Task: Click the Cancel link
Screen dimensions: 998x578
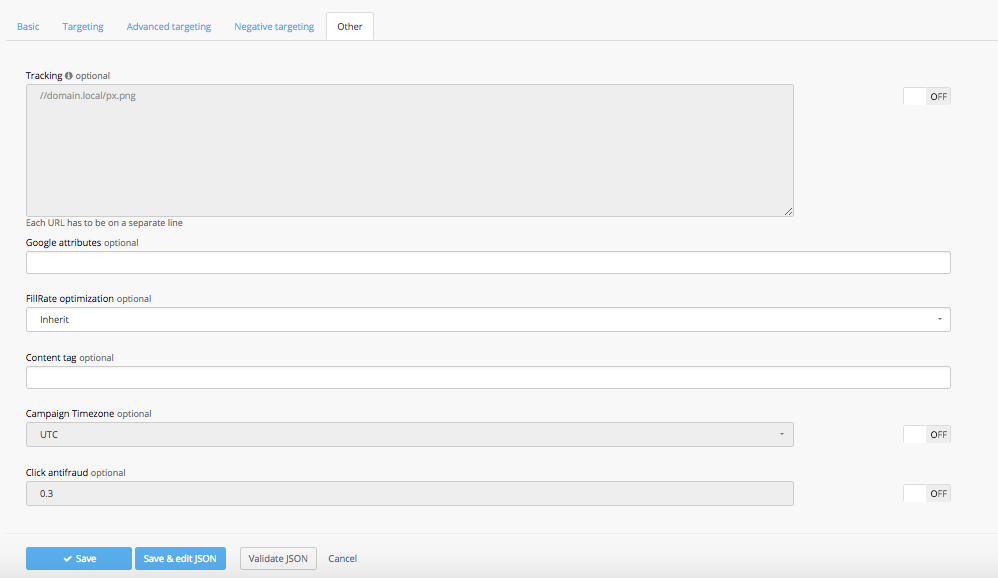Action: 343,559
